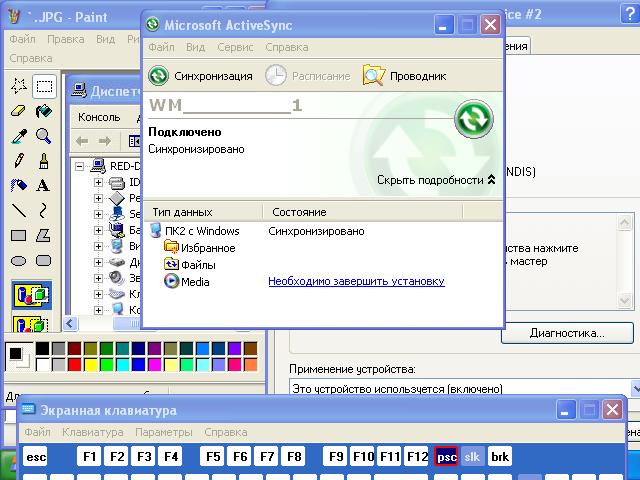Select the Pick Color eyedropper tool
This screenshot has width=640, height=480.
click(x=19, y=136)
